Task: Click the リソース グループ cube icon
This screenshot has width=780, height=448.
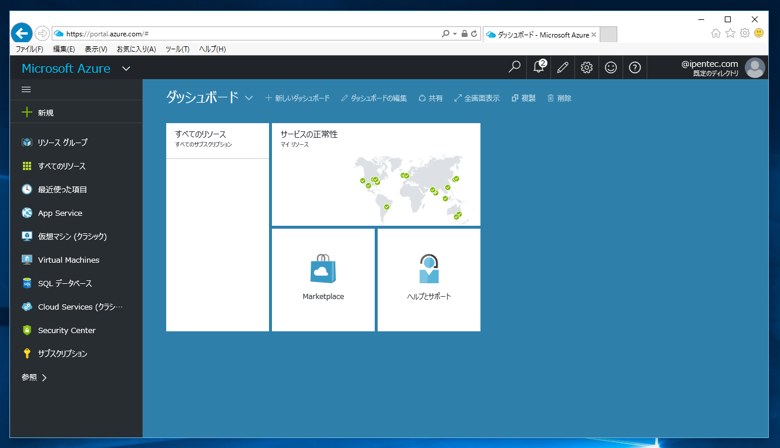Action: tap(27, 142)
